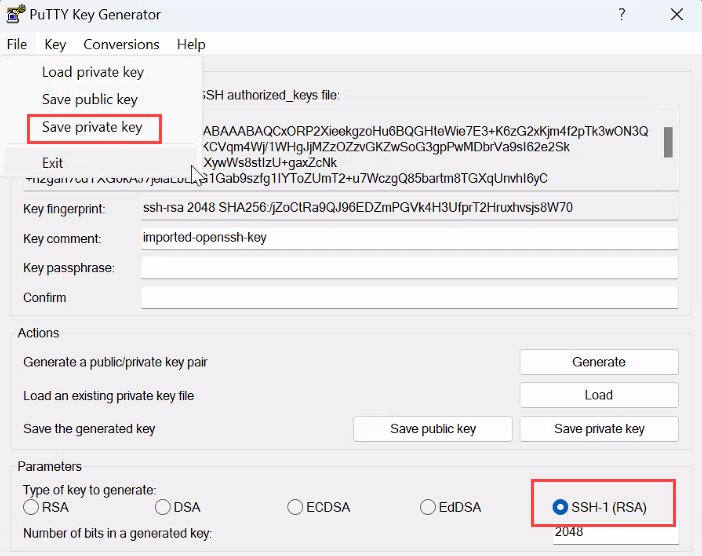
Task: Click the 'Save the generated key' text
Action: (89, 429)
